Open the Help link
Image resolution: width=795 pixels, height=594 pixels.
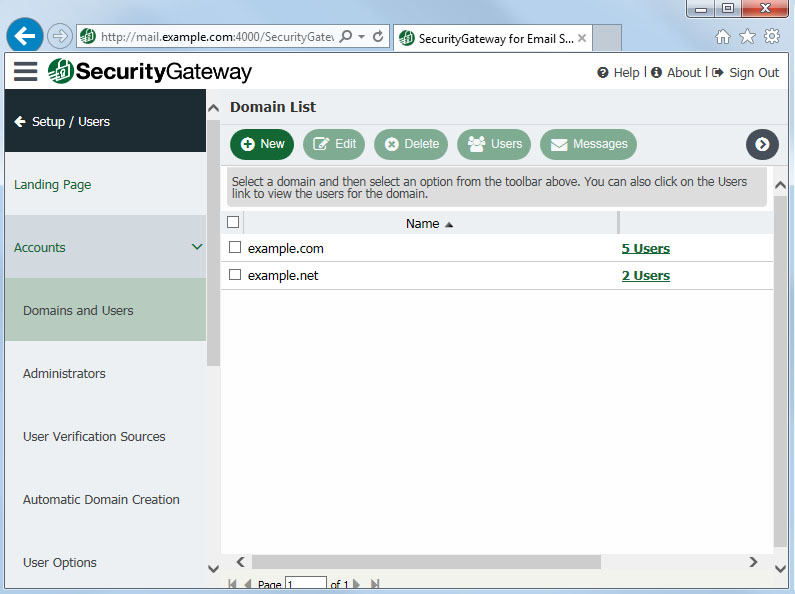coord(618,72)
